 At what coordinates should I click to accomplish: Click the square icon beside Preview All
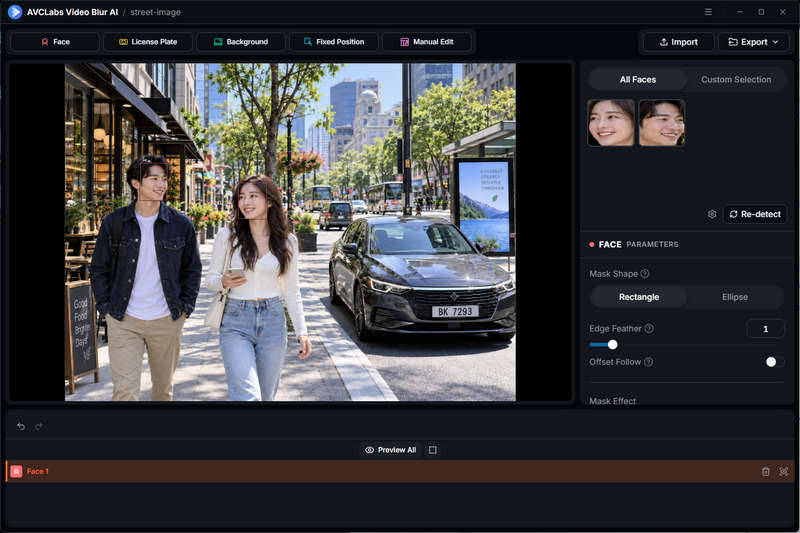coord(433,450)
